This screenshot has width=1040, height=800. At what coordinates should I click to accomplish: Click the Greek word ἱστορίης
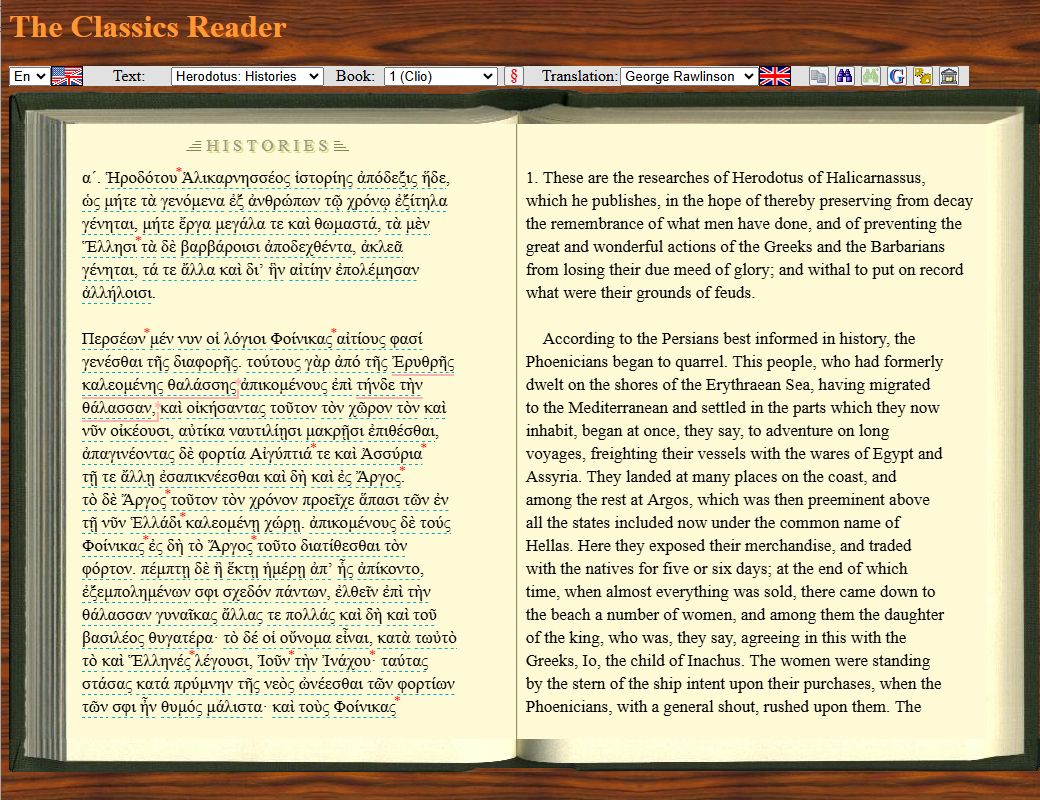click(324, 178)
